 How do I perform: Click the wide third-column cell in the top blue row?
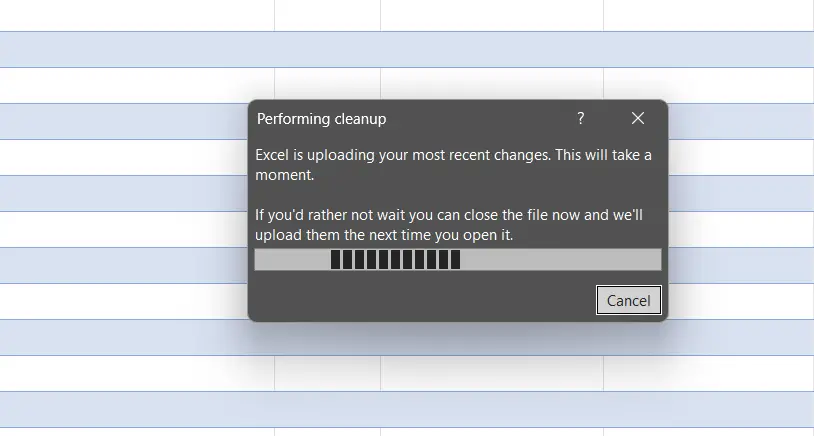491,49
